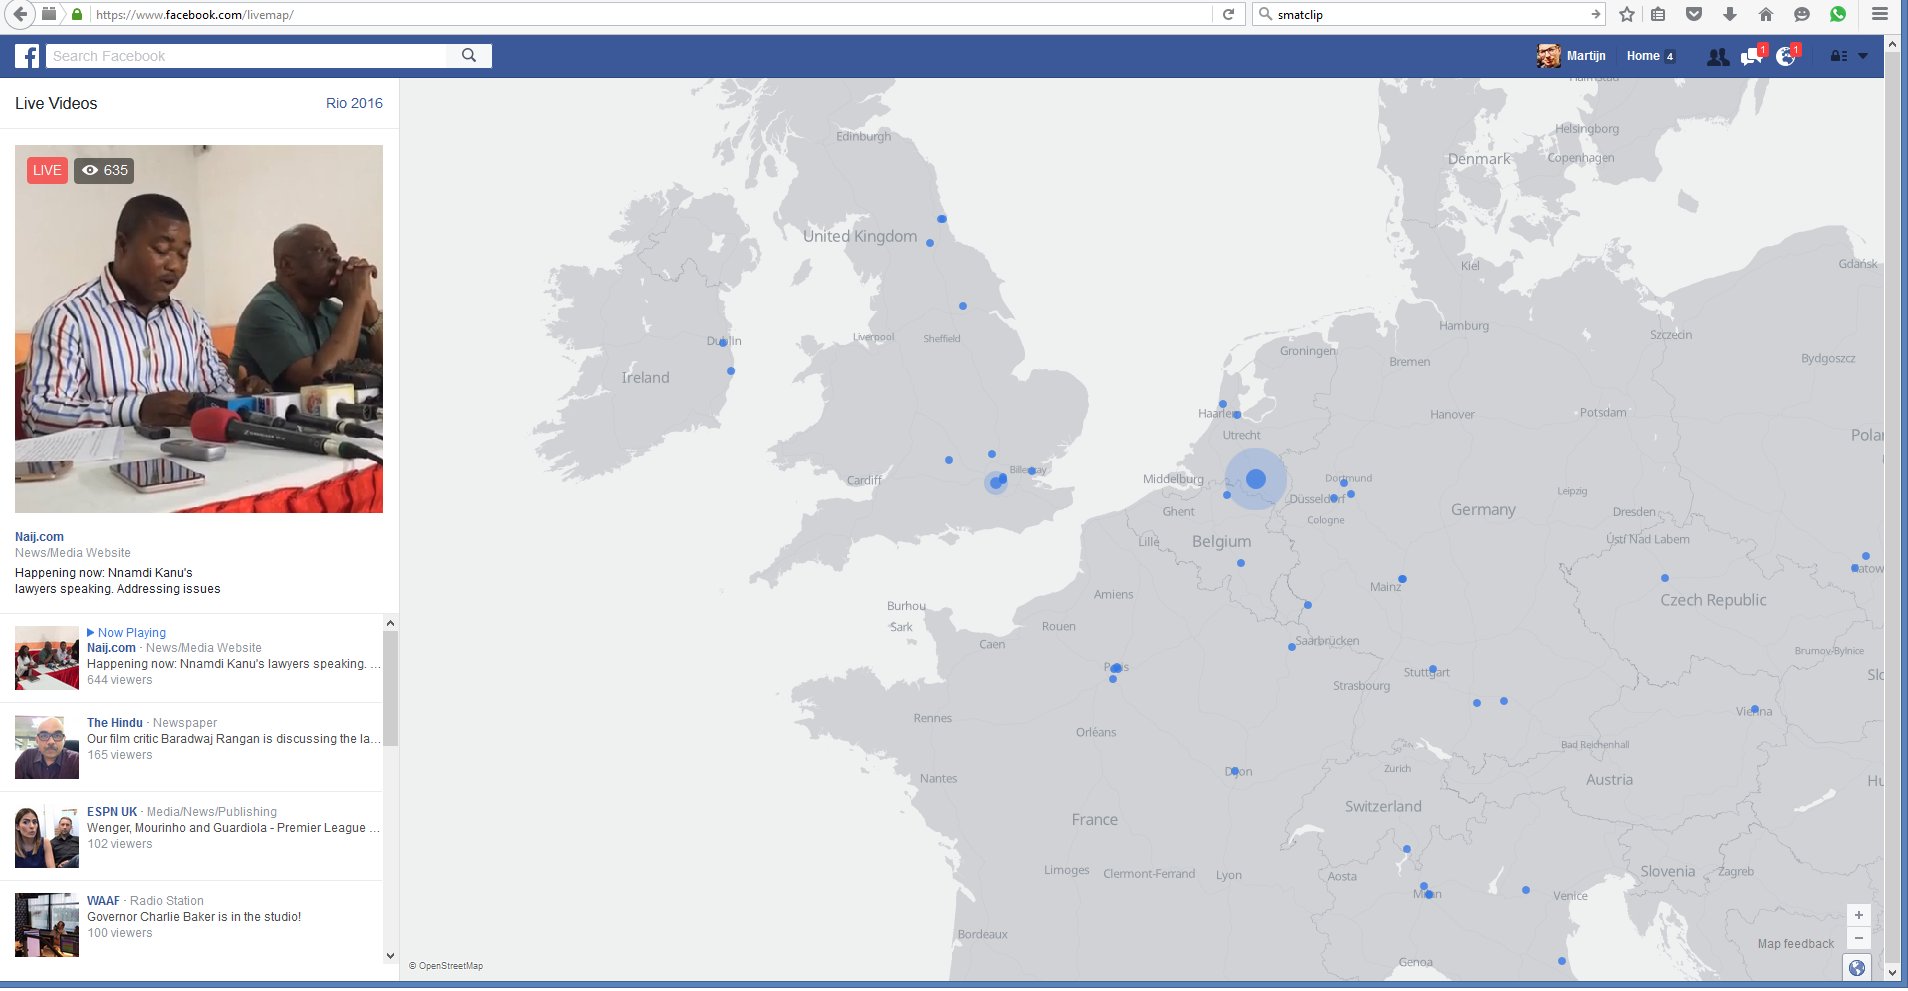Screen dimensions: 1908x991
Task: Open The Hindu page link in the list
Action: (x=115, y=723)
